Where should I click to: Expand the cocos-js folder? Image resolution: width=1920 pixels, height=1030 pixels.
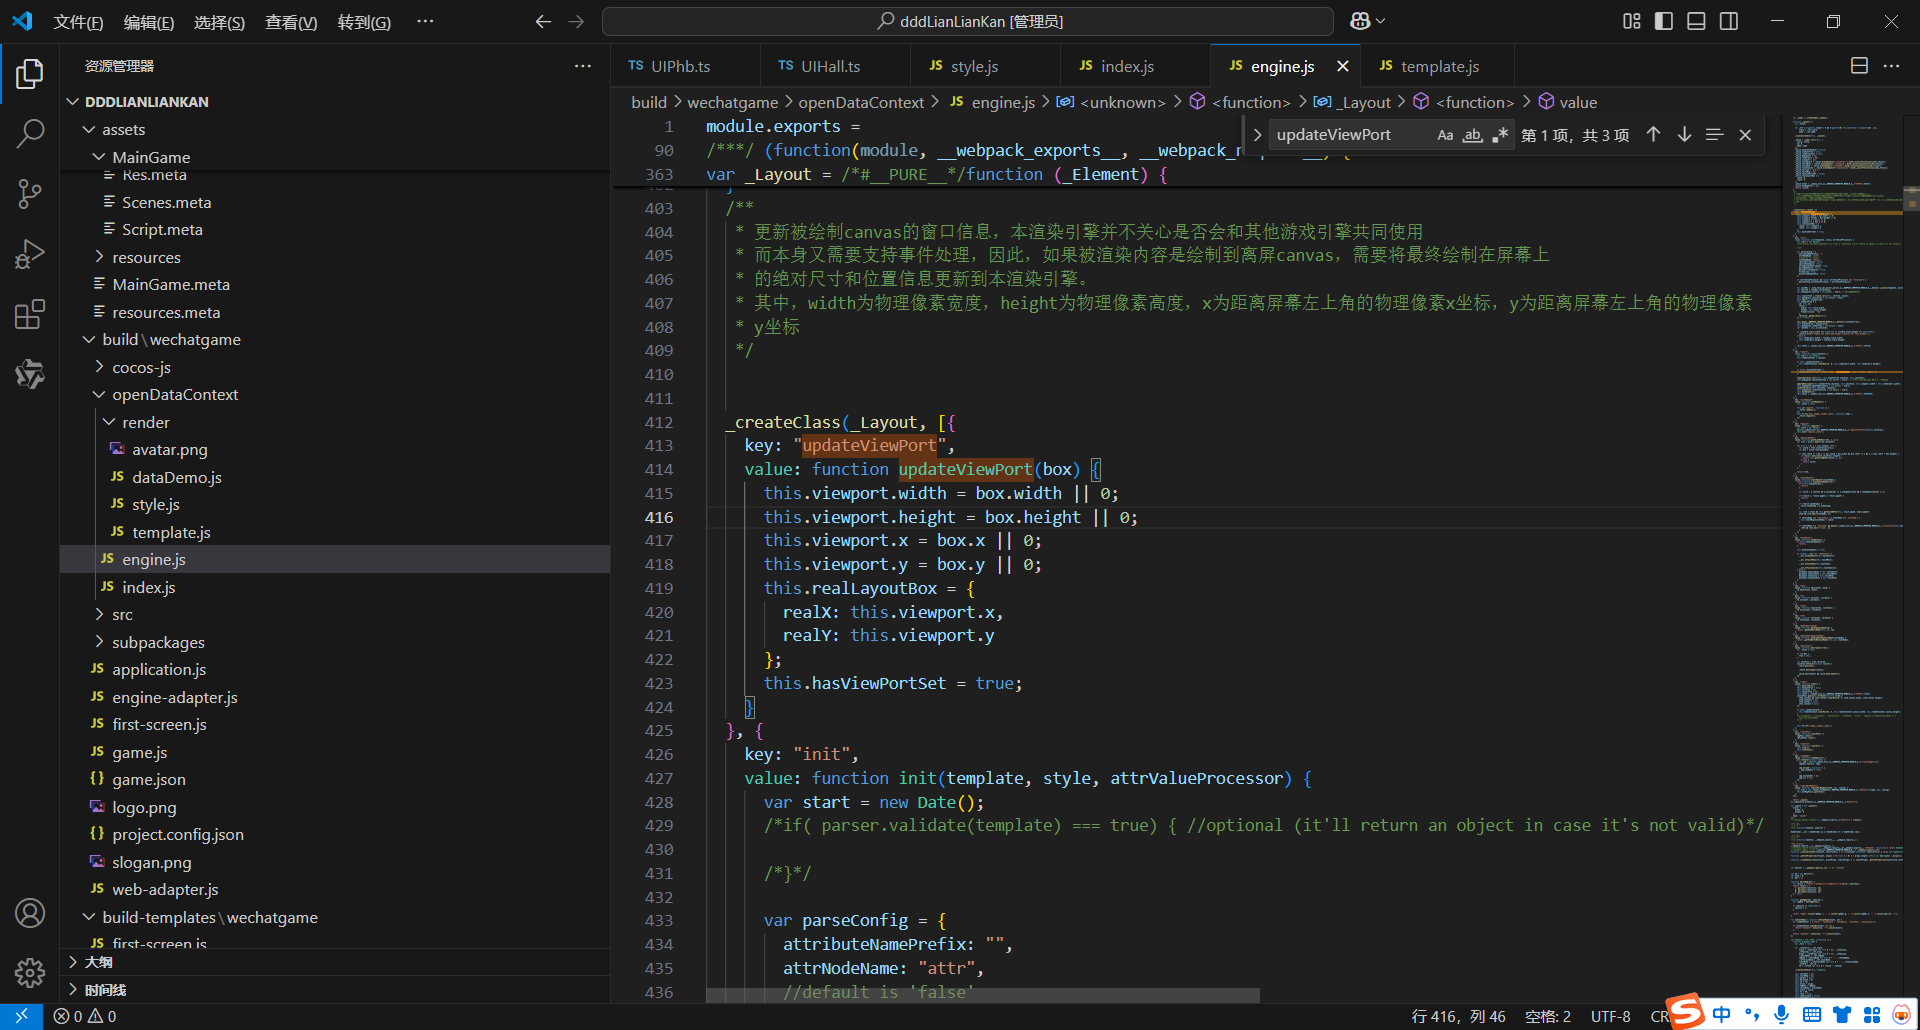pos(141,367)
